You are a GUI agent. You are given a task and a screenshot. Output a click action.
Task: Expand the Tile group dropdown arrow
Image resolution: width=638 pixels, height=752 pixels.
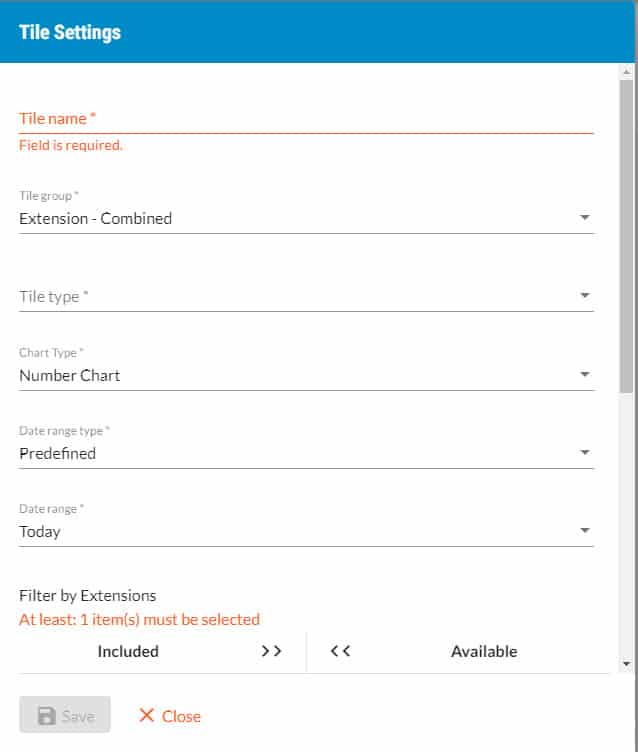[585, 218]
